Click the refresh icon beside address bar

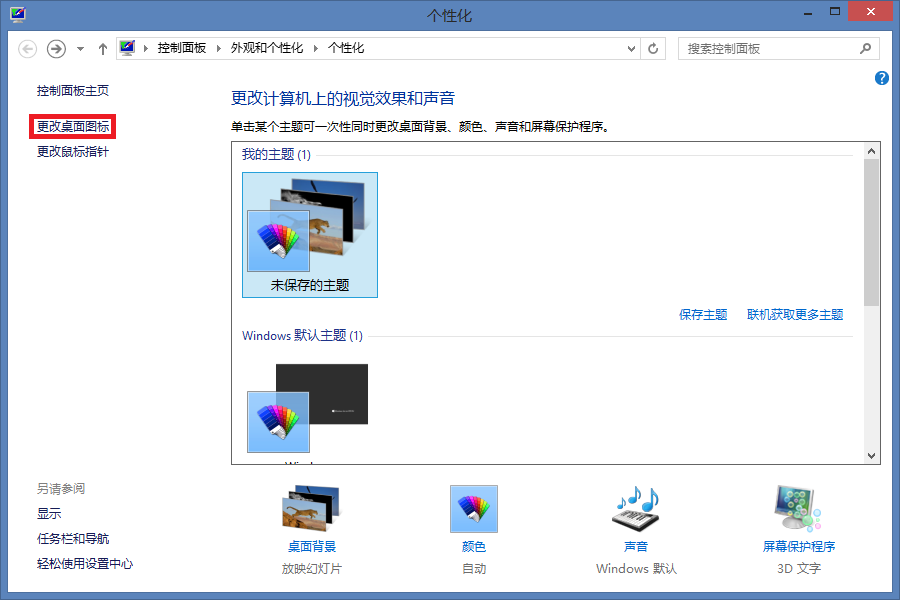pos(653,49)
